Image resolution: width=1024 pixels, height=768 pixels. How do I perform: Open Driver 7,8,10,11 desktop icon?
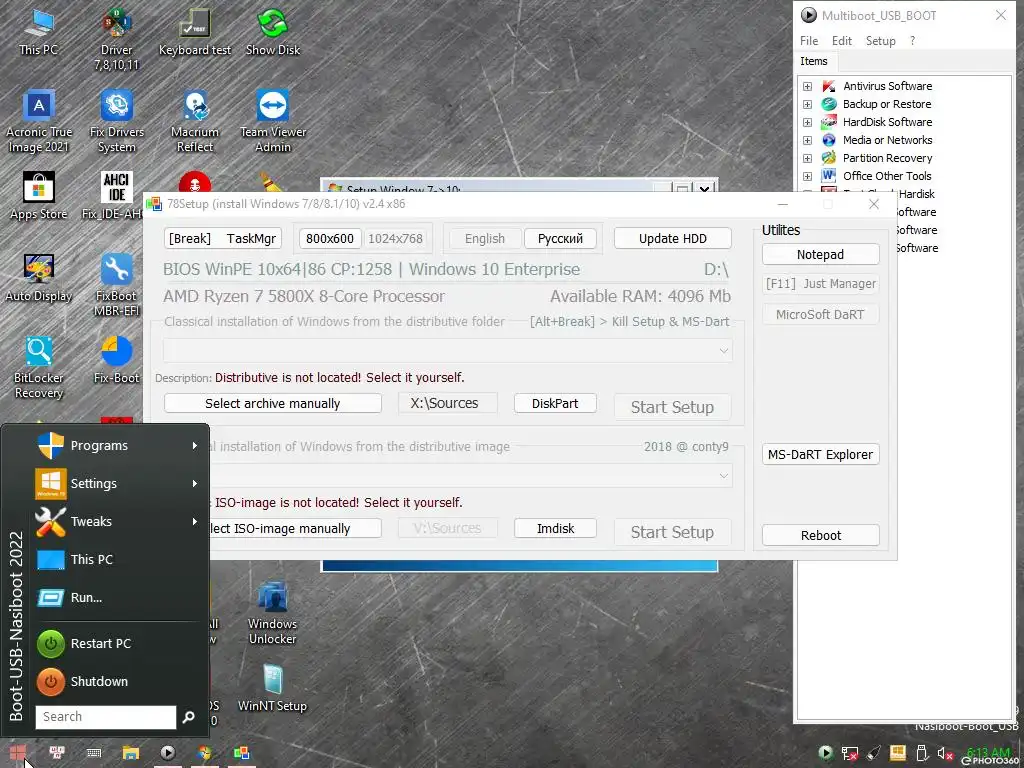pyautogui.click(x=116, y=39)
